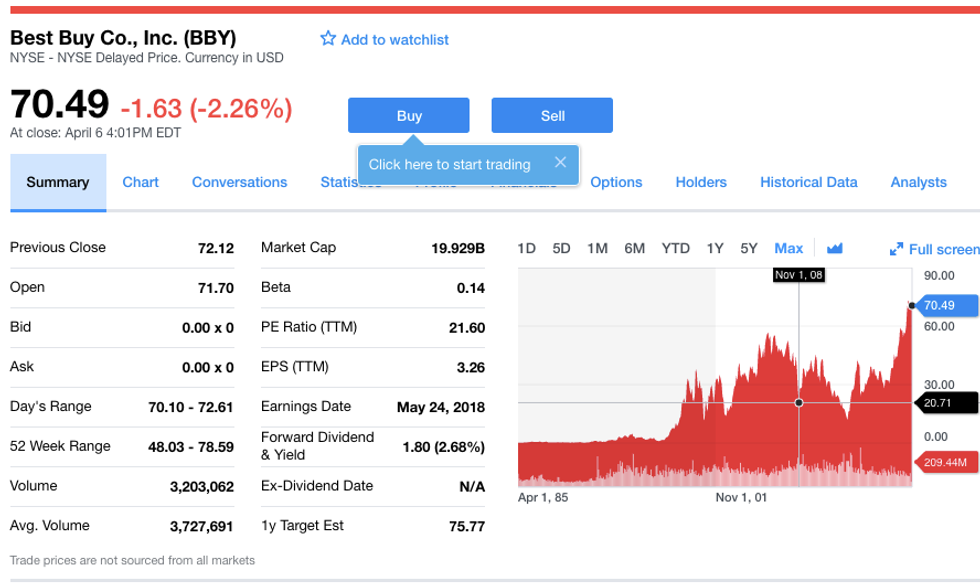Click the Add to watchlist star icon
980x584 pixels.
[x=328, y=39]
